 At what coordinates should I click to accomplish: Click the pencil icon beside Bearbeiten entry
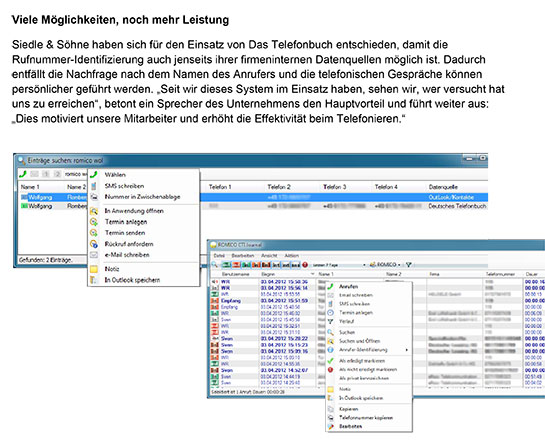330,426
